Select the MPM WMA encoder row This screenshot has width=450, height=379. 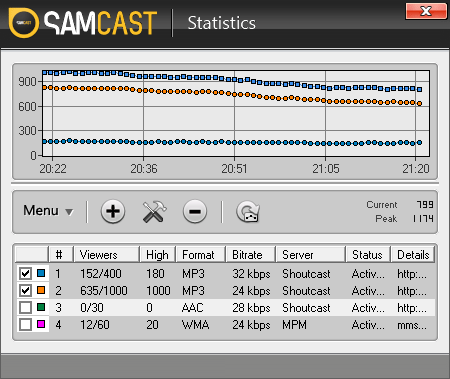(225, 324)
